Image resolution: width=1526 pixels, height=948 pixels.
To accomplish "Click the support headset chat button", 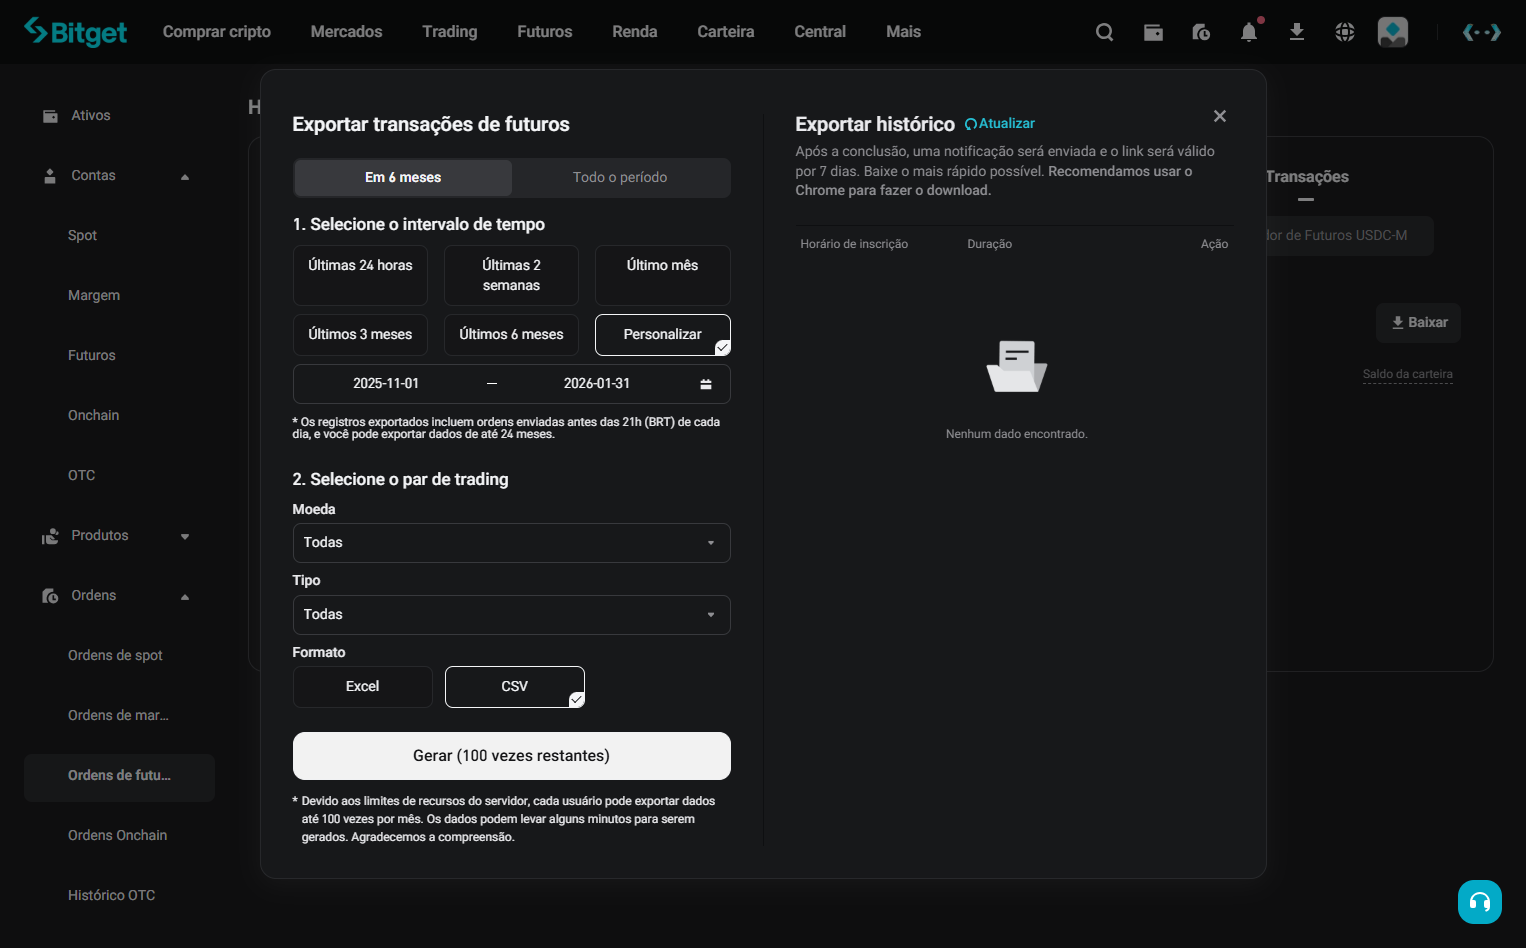I will click(x=1480, y=902).
